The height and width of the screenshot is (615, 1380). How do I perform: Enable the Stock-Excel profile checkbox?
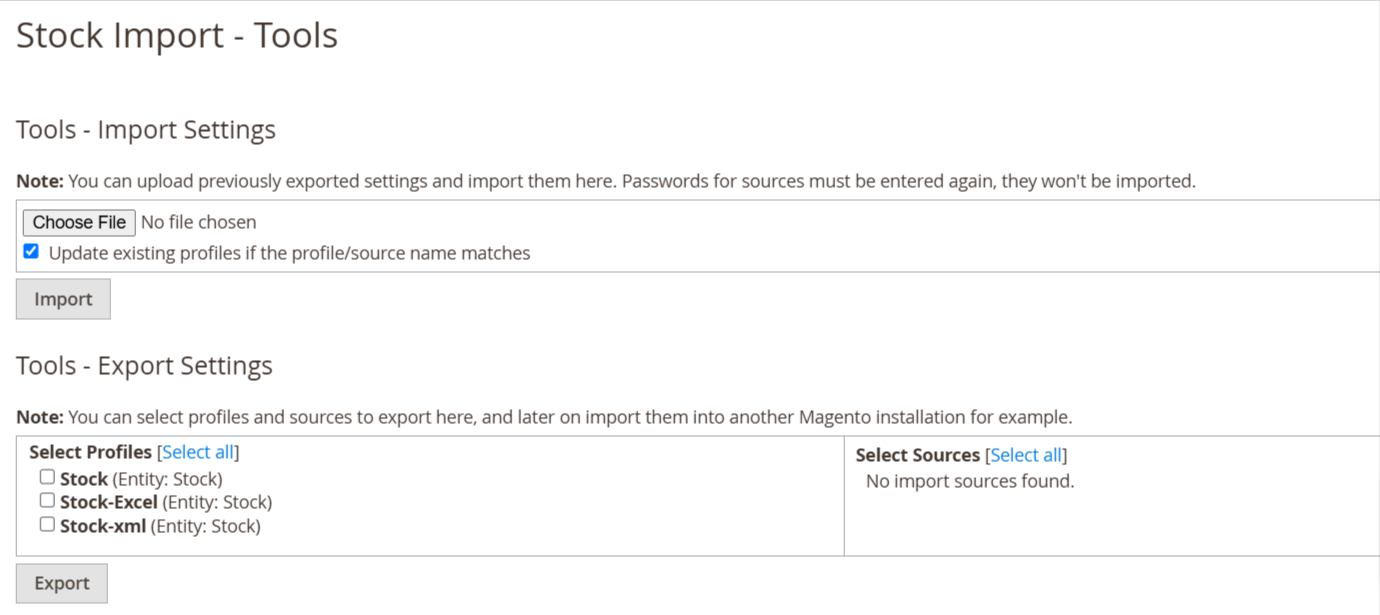coord(47,500)
